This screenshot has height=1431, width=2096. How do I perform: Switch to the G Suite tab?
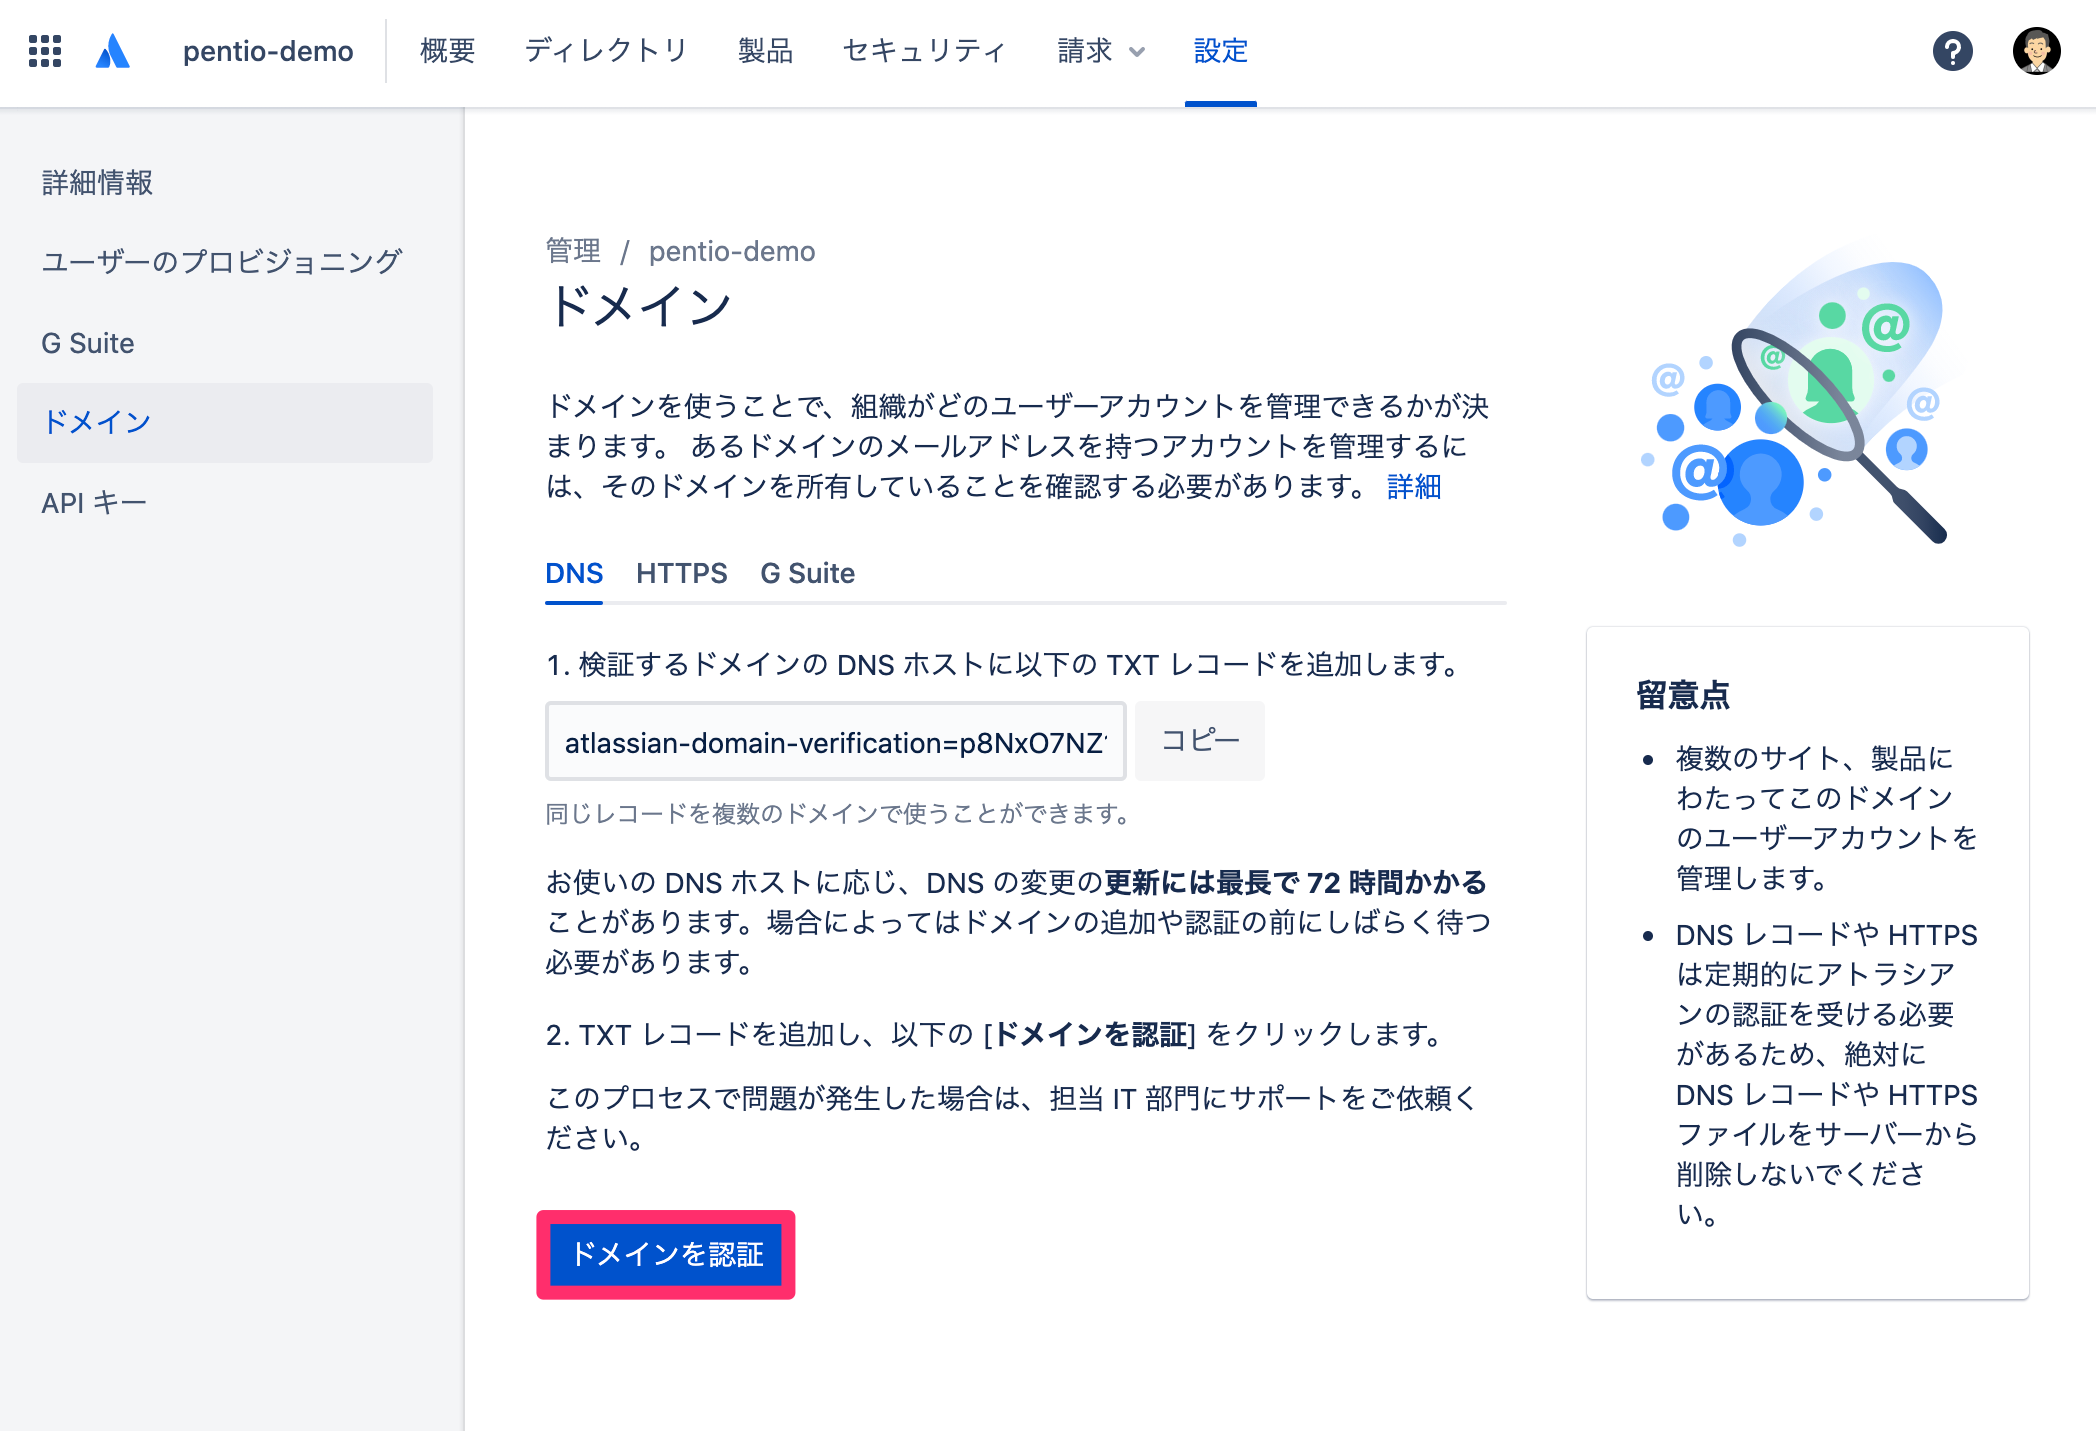(x=807, y=574)
